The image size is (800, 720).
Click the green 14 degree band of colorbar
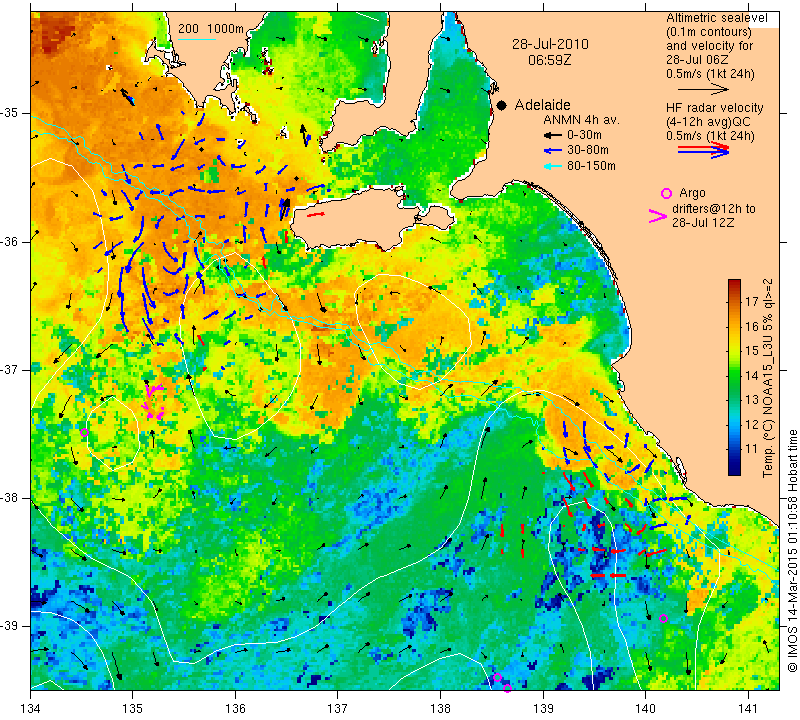pos(734,376)
